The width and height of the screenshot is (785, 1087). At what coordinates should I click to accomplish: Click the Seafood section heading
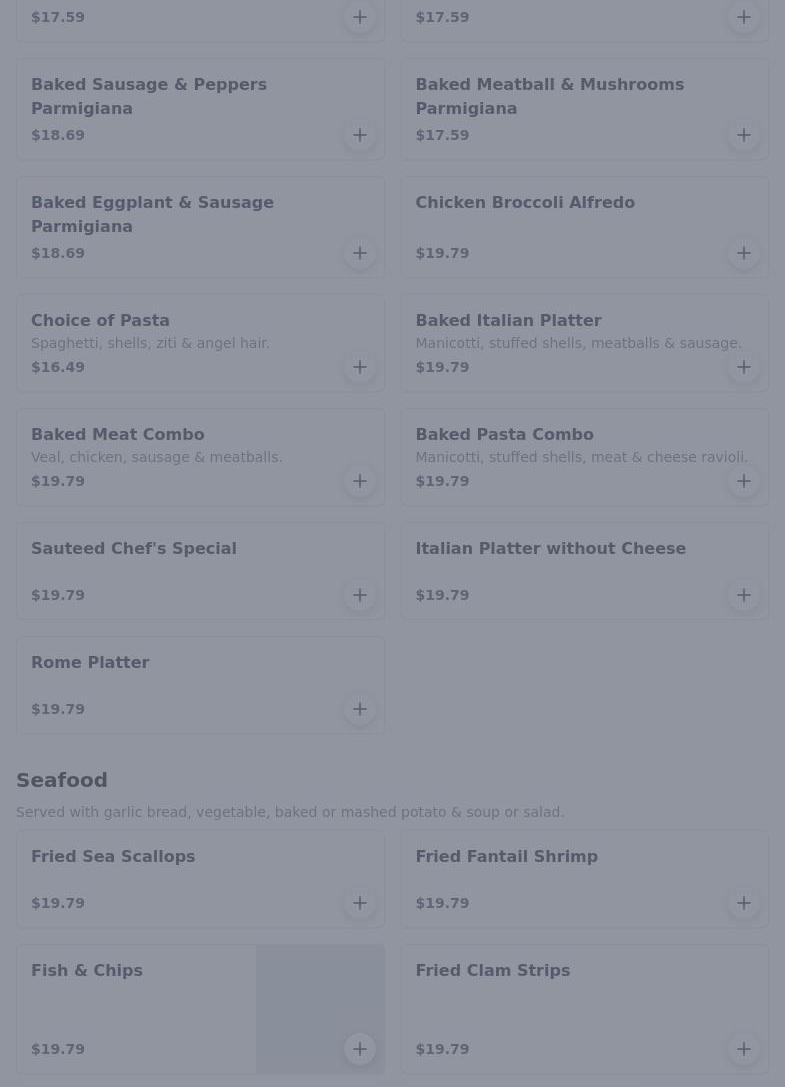(61, 780)
